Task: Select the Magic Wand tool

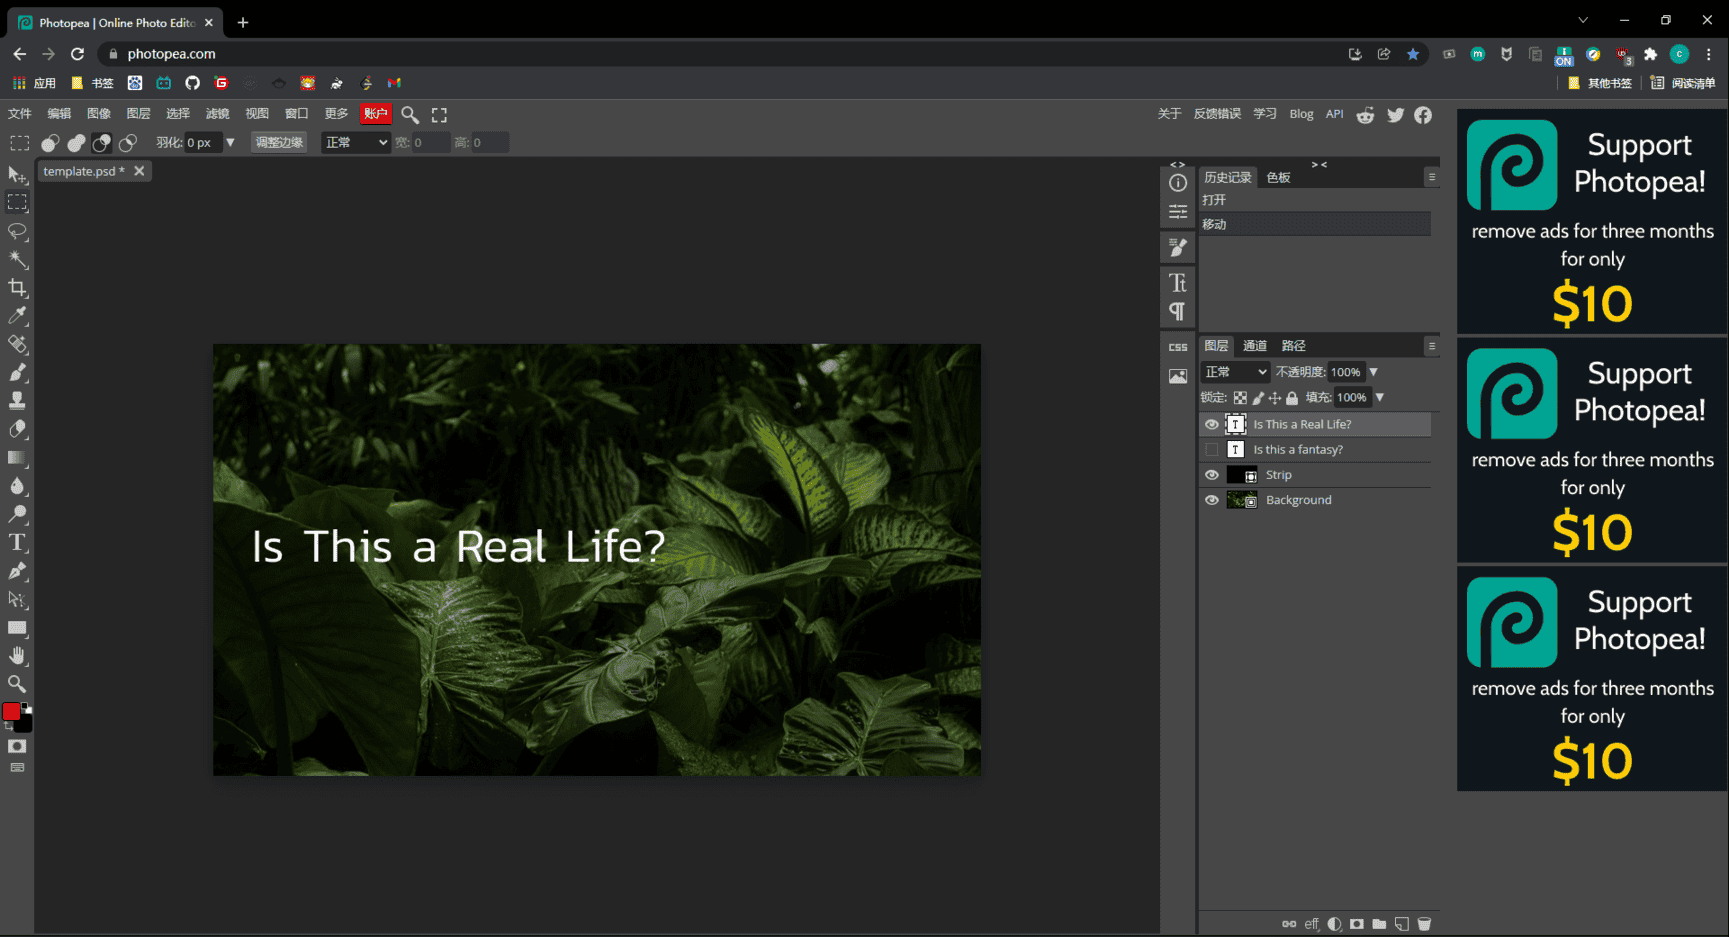Action: (17, 260)
